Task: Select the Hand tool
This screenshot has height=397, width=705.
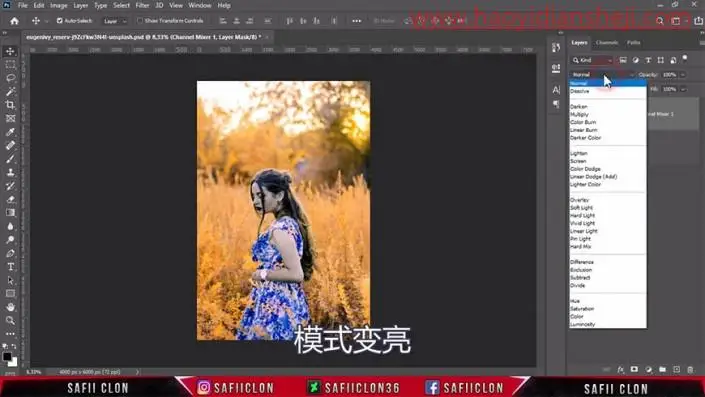Action: [10, 308]
